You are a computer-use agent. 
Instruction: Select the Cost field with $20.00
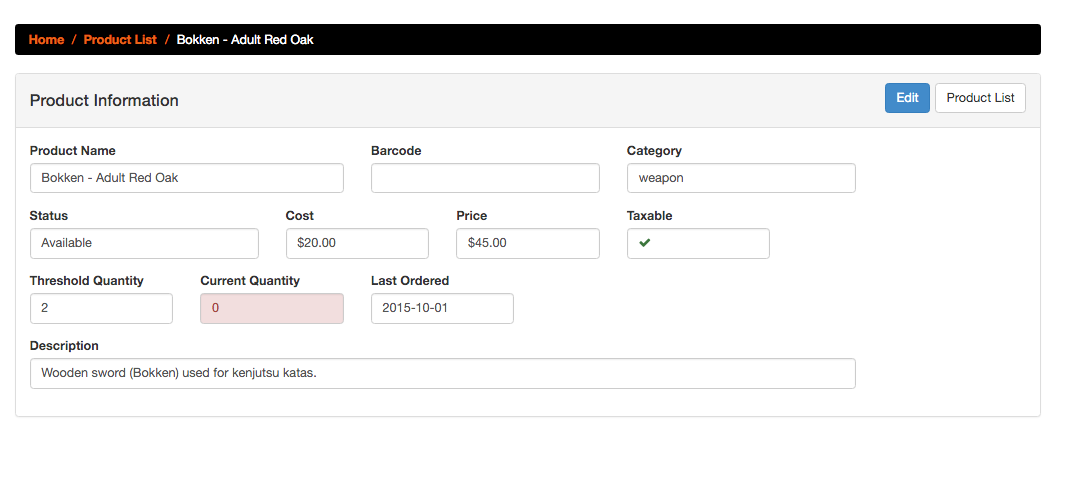tap(357, 243)
